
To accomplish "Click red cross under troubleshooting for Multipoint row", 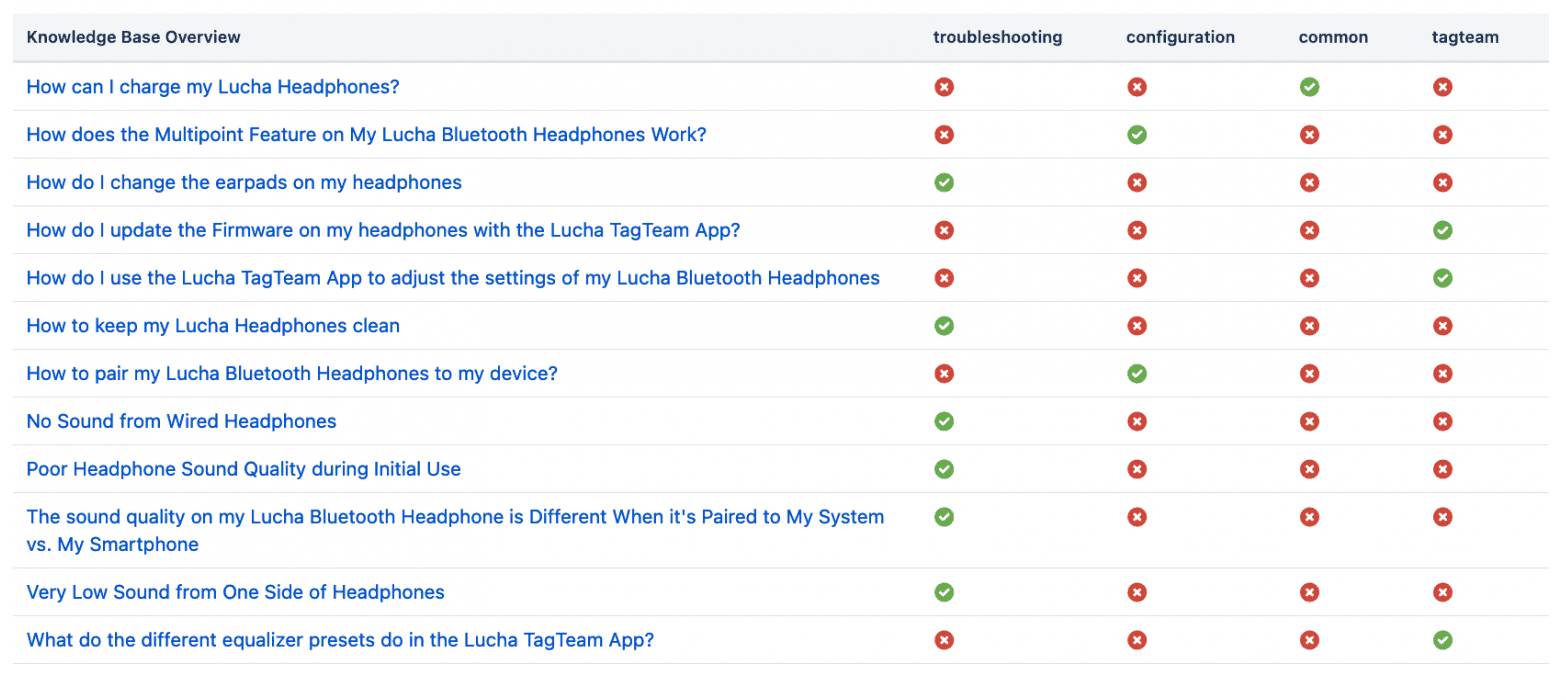I will point(944,135).
